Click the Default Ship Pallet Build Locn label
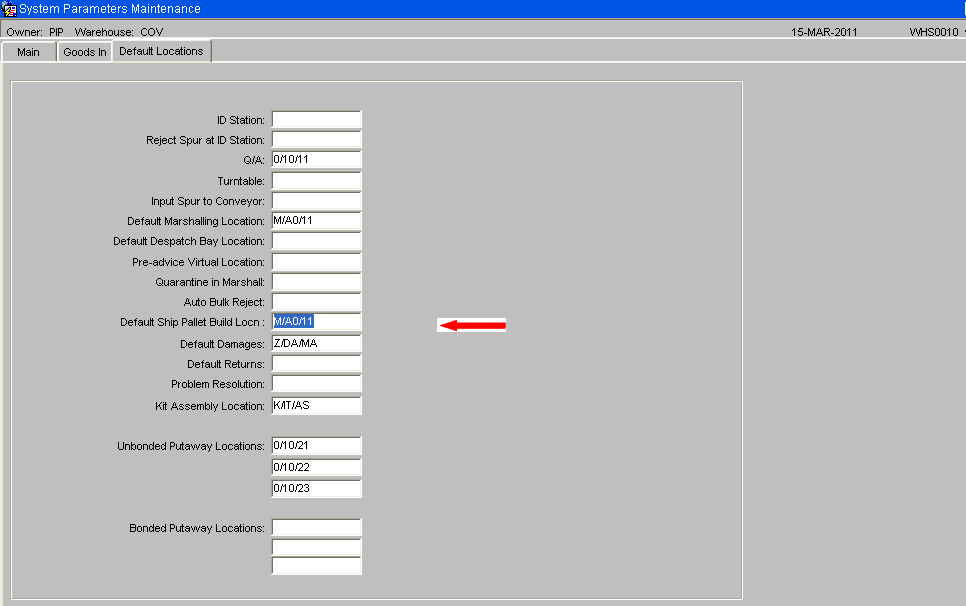966x606 pixels. (192, 322)
